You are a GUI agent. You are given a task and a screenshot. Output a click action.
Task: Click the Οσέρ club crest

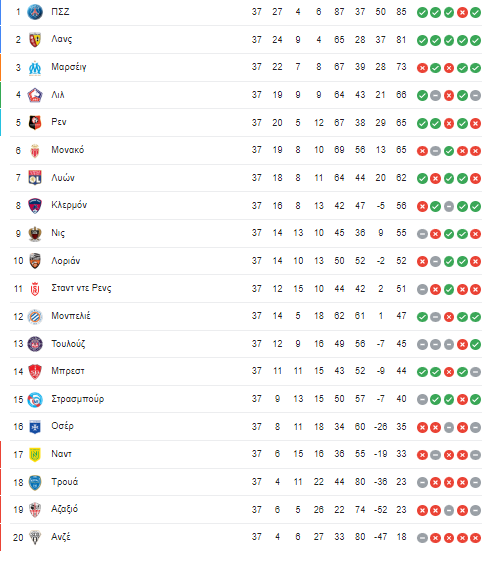[35, 427]
